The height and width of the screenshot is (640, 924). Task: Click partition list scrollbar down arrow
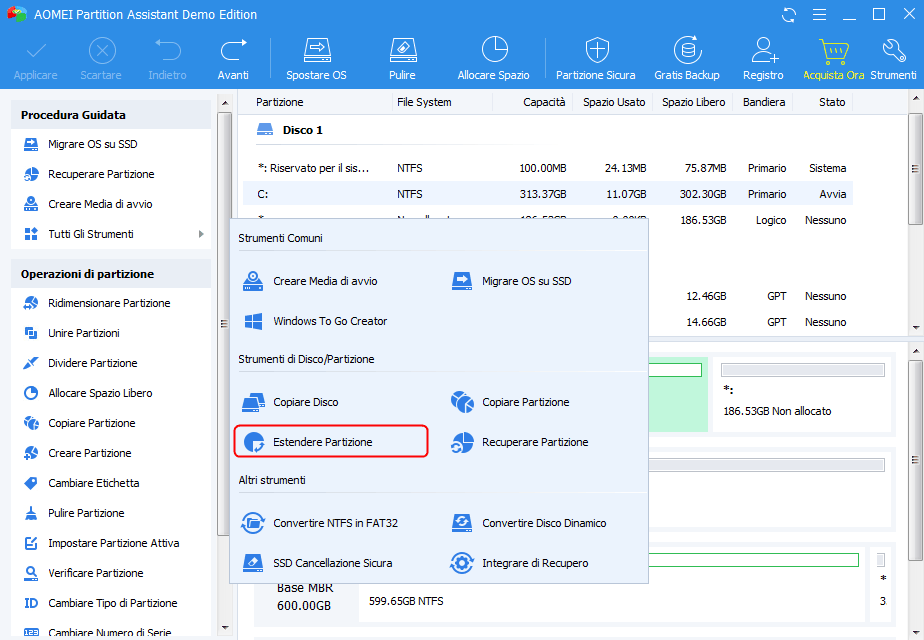click(x=916, y=328)
